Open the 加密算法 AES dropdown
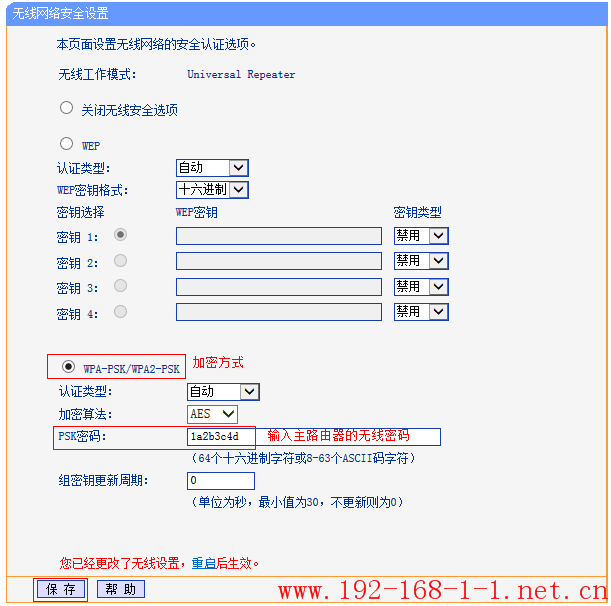Screen dimensions: 611x606 tap(212, 414)
